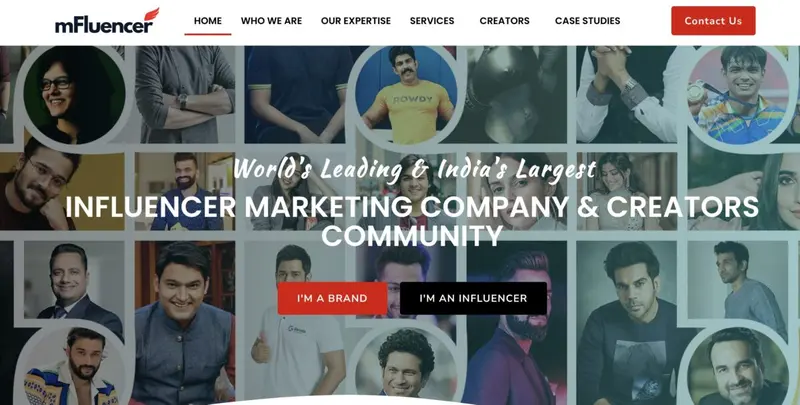Select the man in yellow ROWDY t-shirt
The width and height of the screenshot is (800, 405).
tap(406, 95)
